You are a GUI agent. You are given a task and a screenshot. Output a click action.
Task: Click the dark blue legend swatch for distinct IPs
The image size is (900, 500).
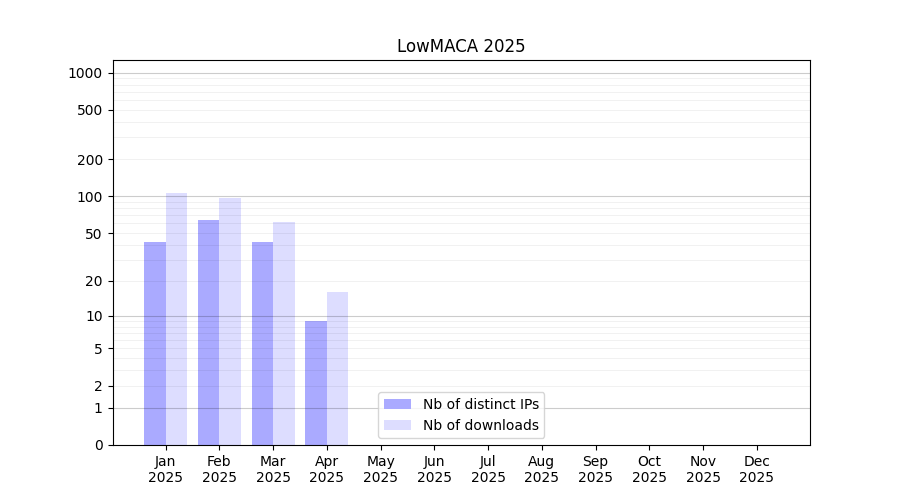point(397,404)
